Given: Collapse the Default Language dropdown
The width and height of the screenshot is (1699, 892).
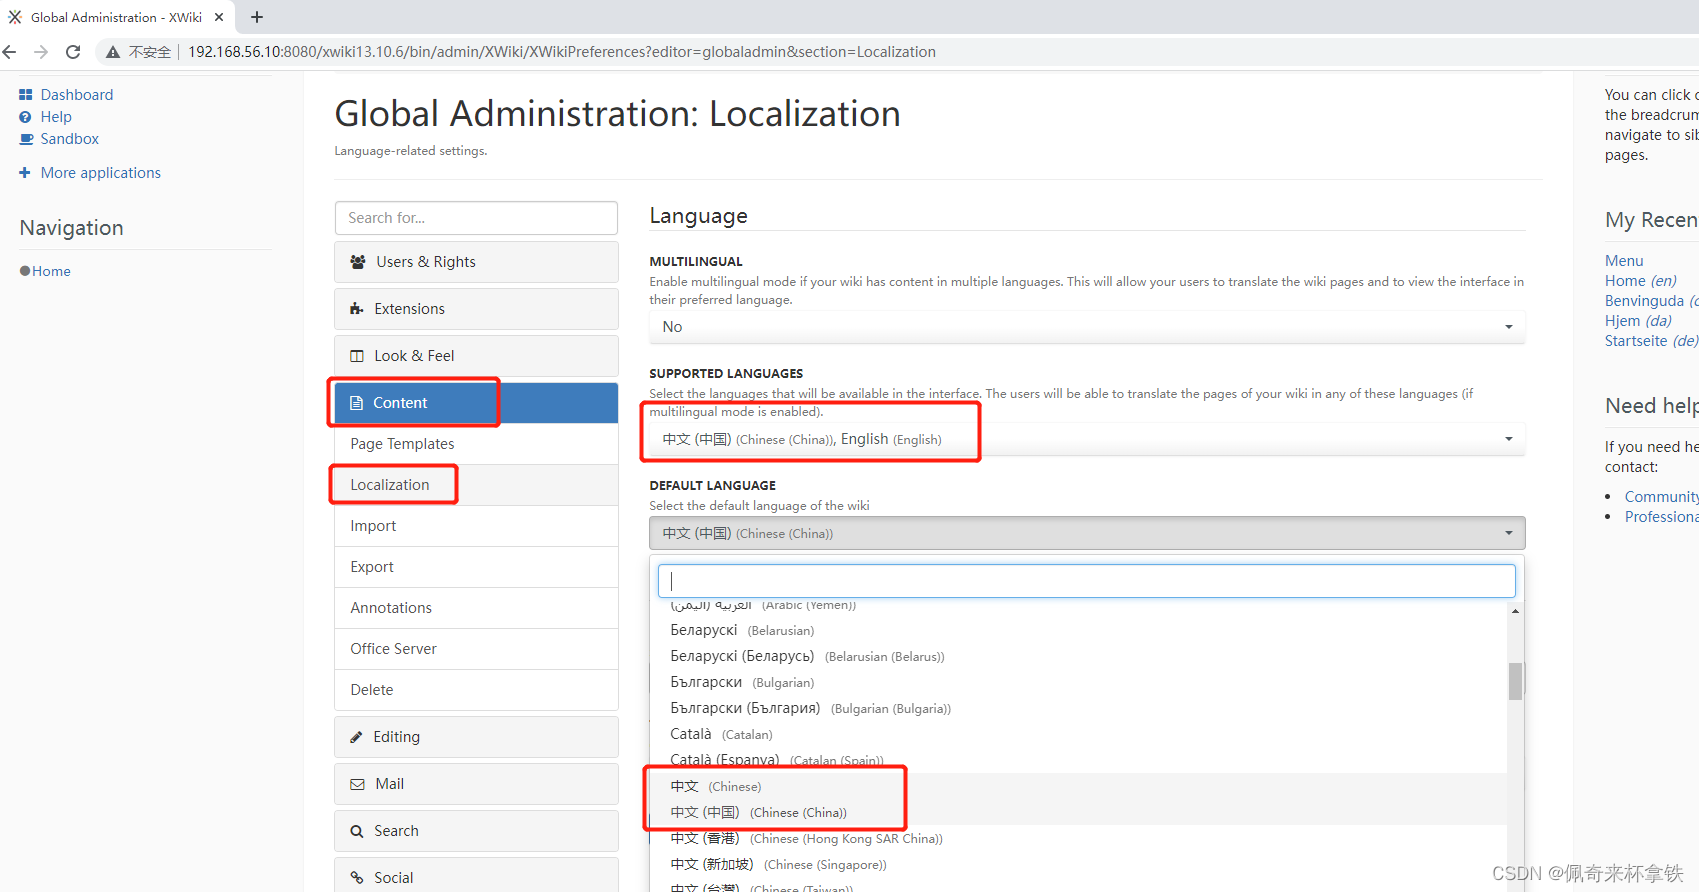Looking at the screenshot, I should click(x=1087, y=533).
